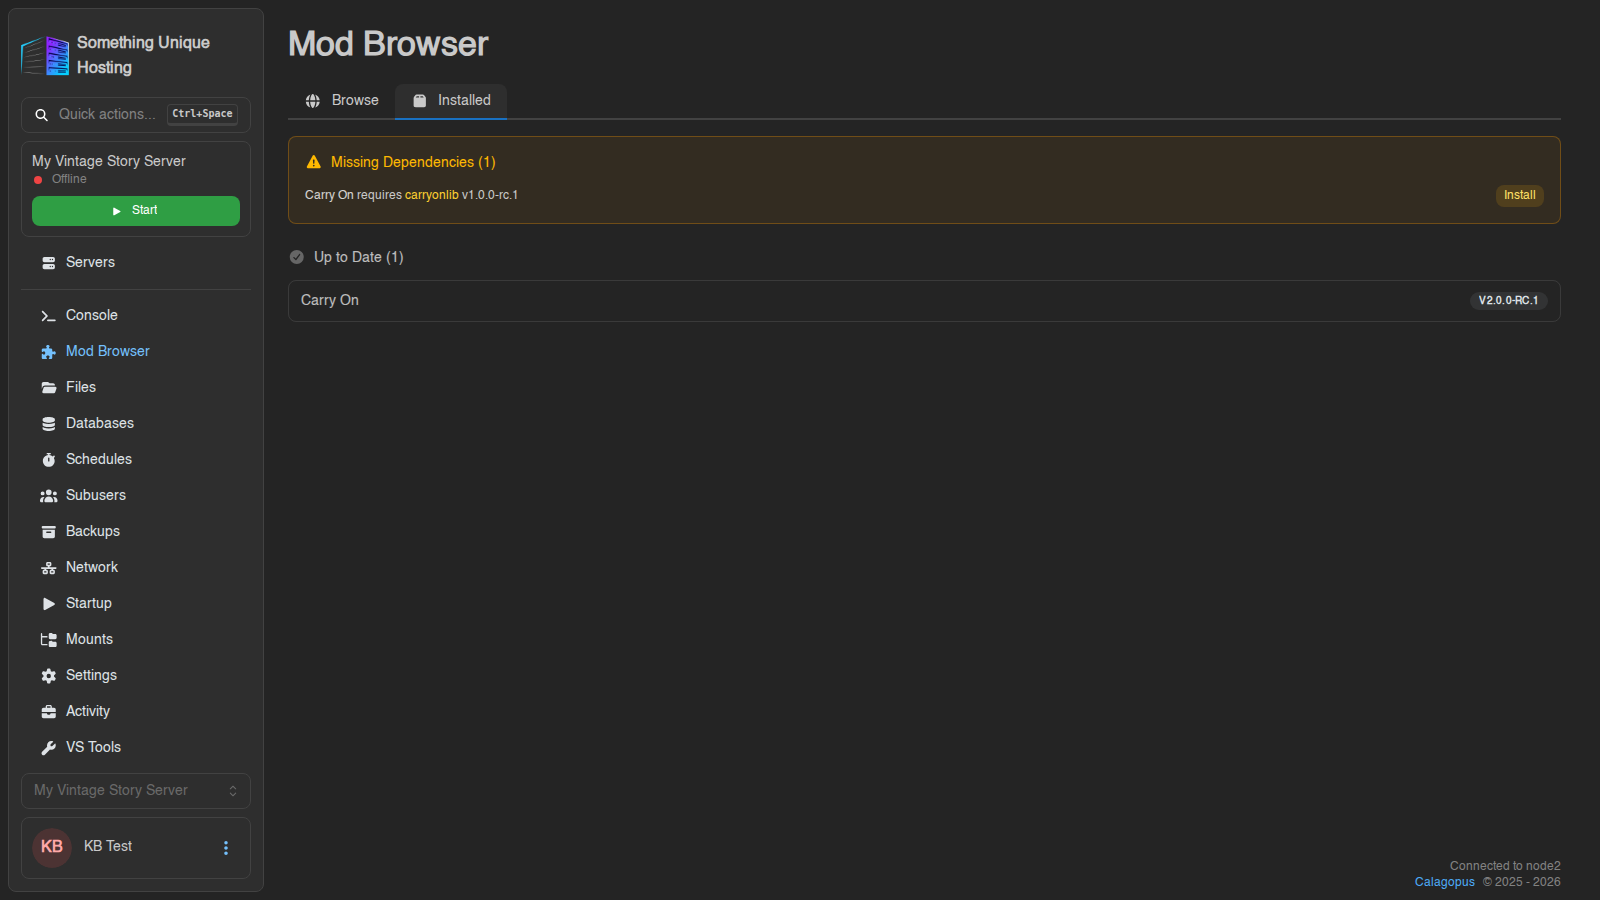
Task: Click the Offline status text
Action: tap(69, 179)
